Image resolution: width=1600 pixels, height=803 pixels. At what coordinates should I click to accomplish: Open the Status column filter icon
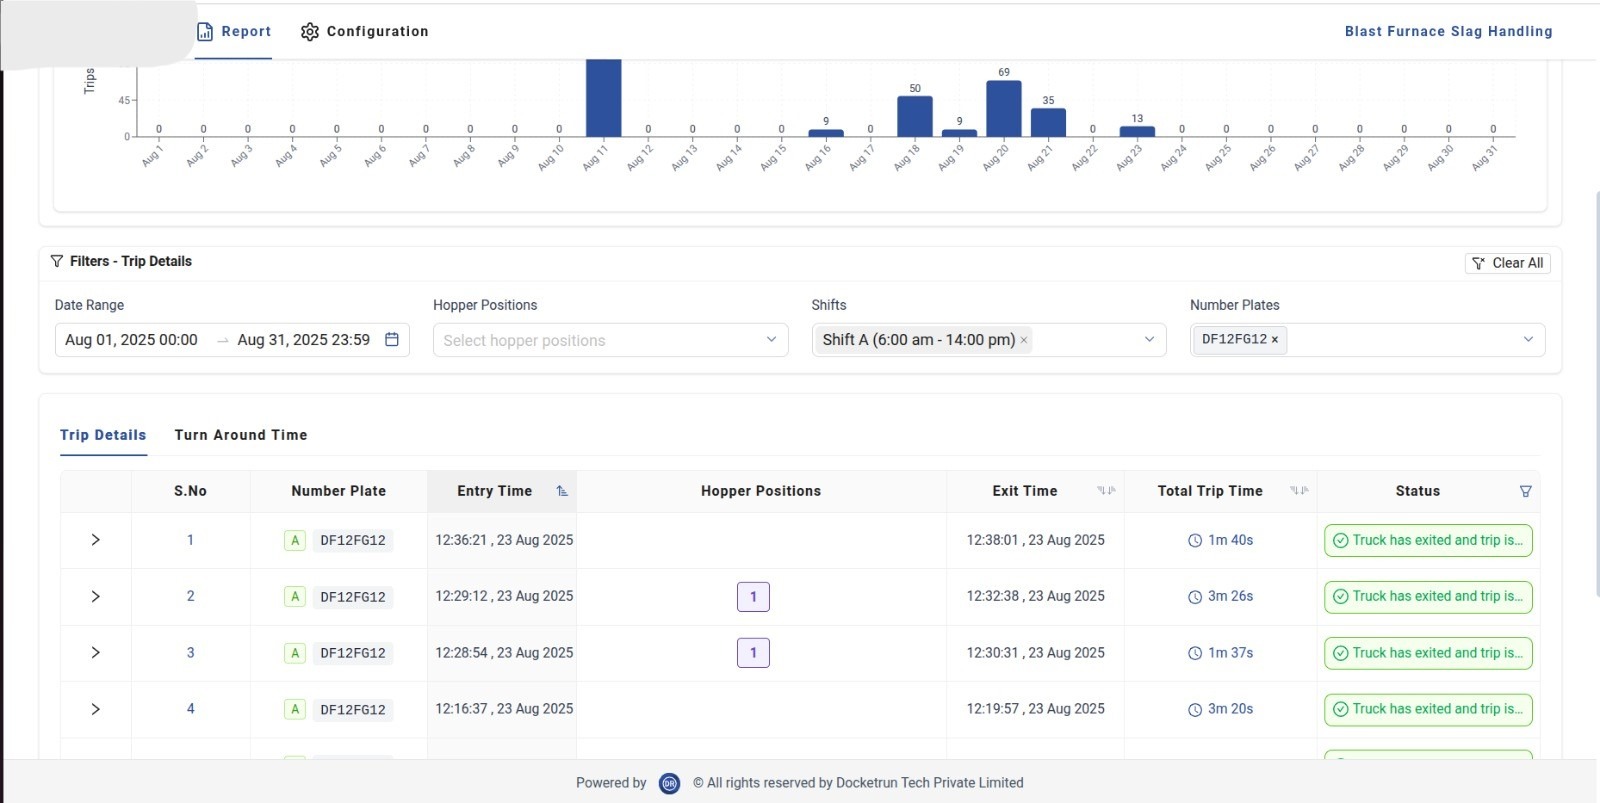coord(1525,491)
